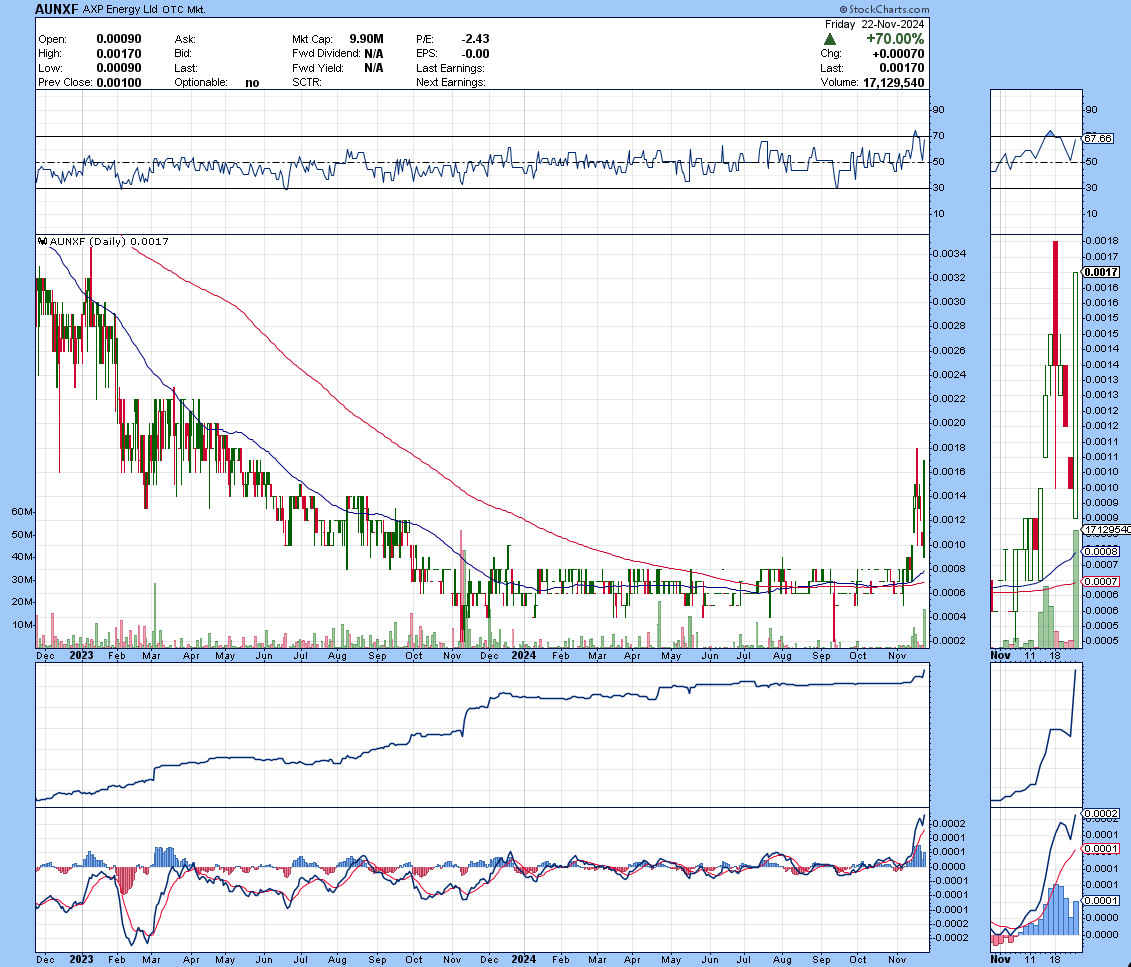Click the AUNXF ticker symbol in the header
Screen dimensions: 1131x967
coord(57,9)
